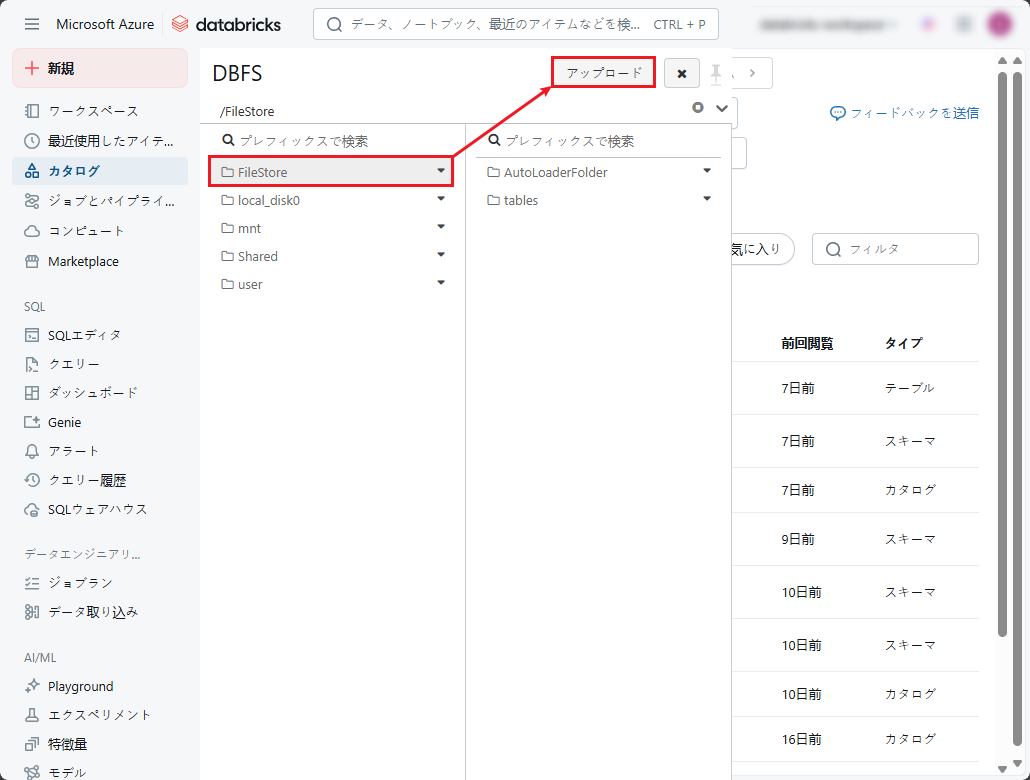This screenshot has width=1030, height=780.
Task: Select the Shared folder in DBFS
Action: [257, 256]
